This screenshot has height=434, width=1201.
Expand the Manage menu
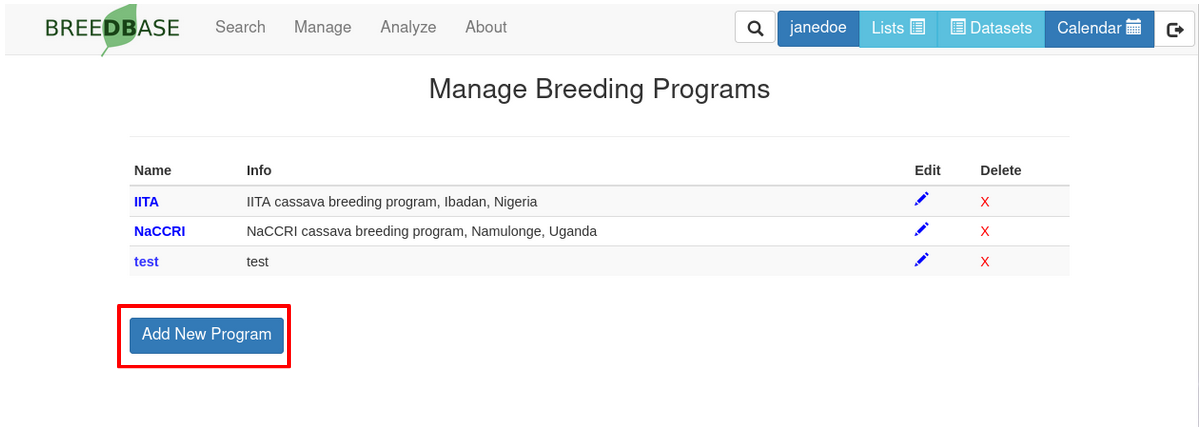coord(322,27)
